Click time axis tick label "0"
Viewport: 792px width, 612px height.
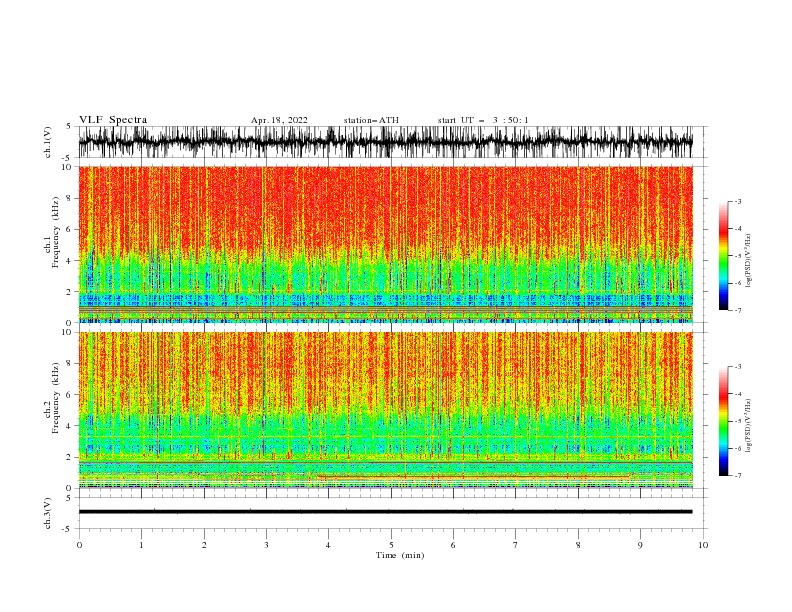[79, 545]
